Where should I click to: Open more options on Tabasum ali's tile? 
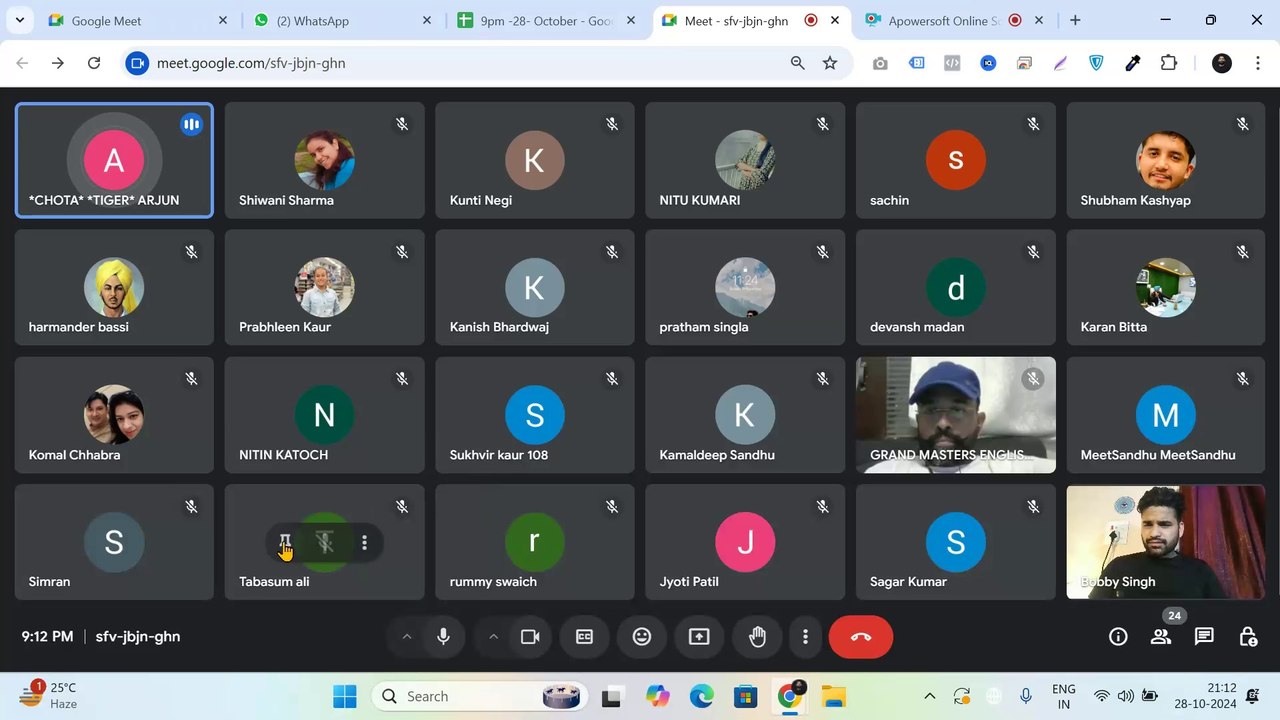coord(364,542)
